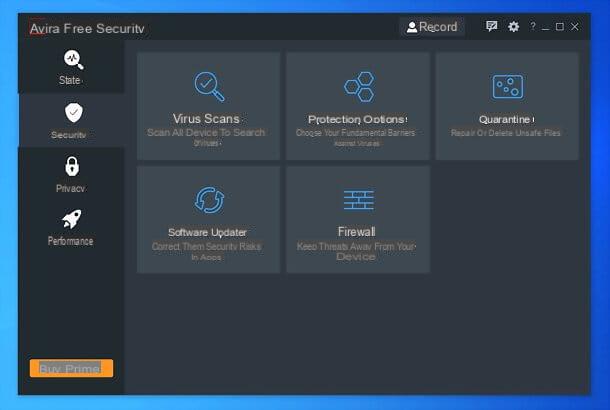Click the Privacy label in sidebar
This screenshot has width=610, height=410.
[x=70, y=188]
